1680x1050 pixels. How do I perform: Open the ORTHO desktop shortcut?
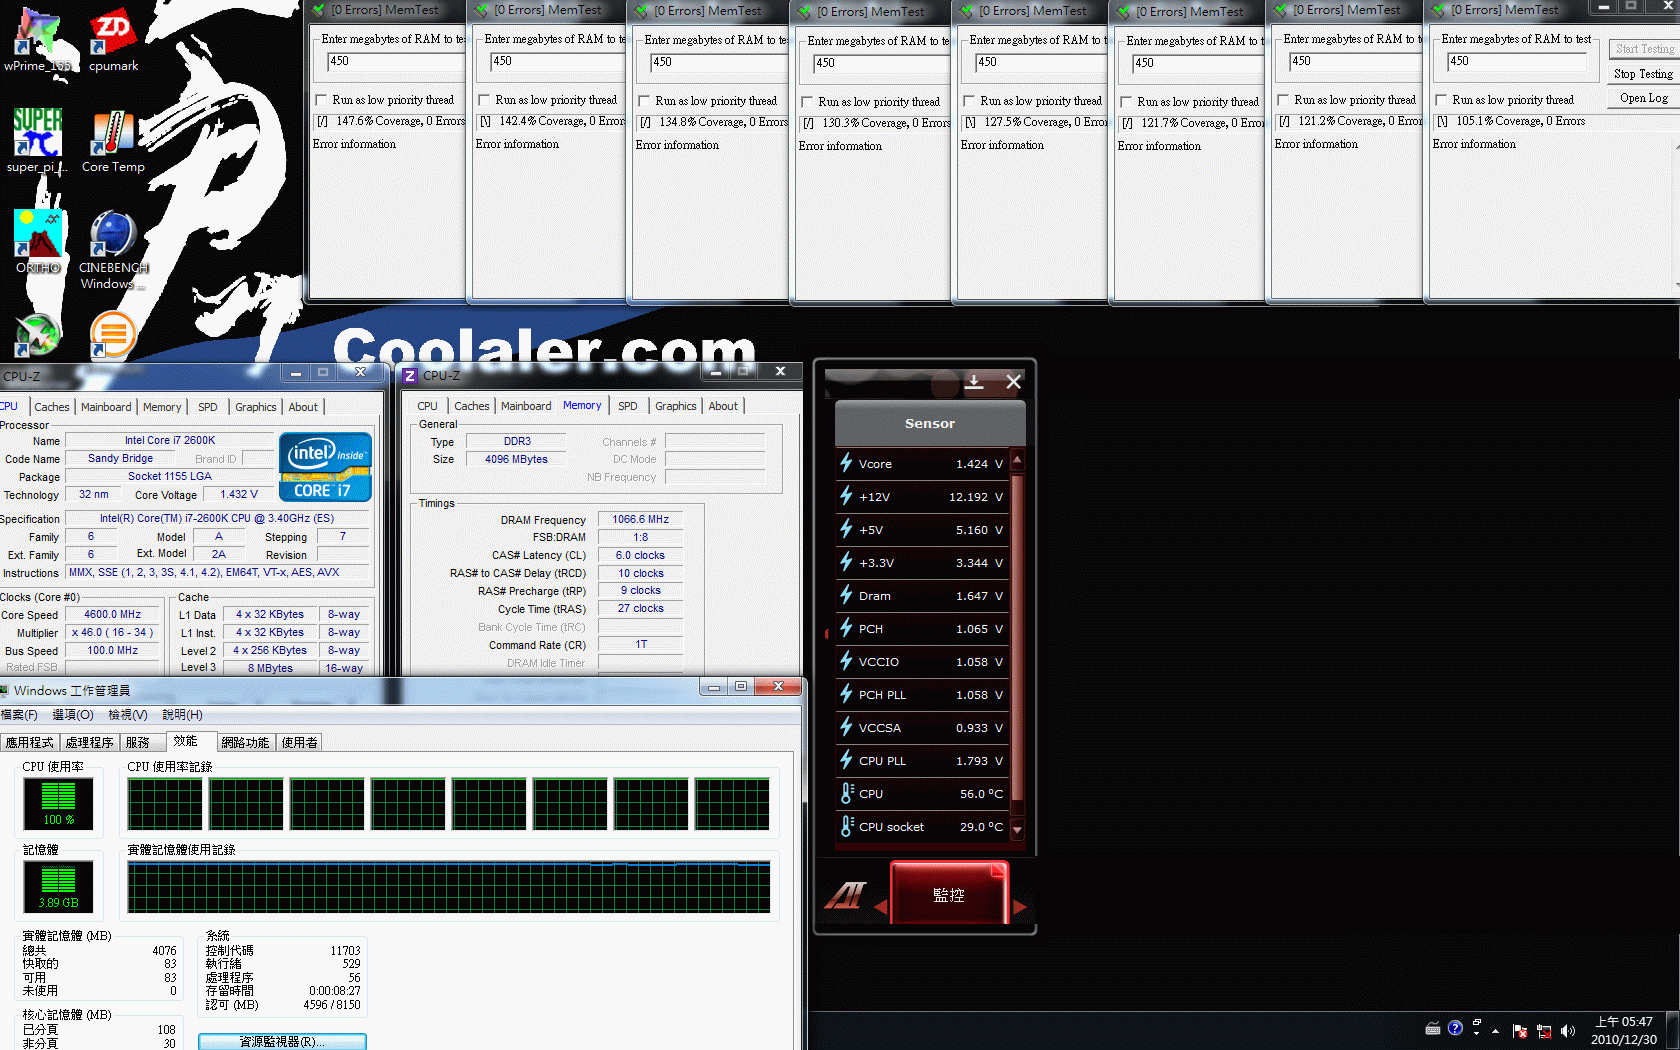click(38, 241)
